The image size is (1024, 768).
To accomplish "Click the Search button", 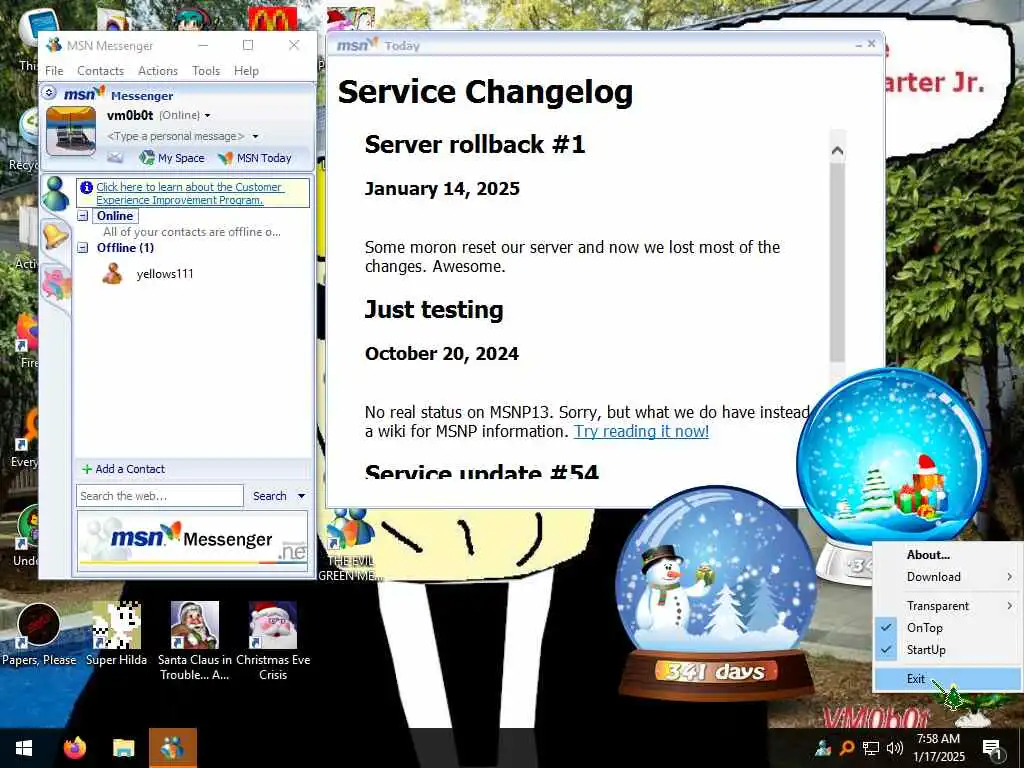I will (270, 496).
